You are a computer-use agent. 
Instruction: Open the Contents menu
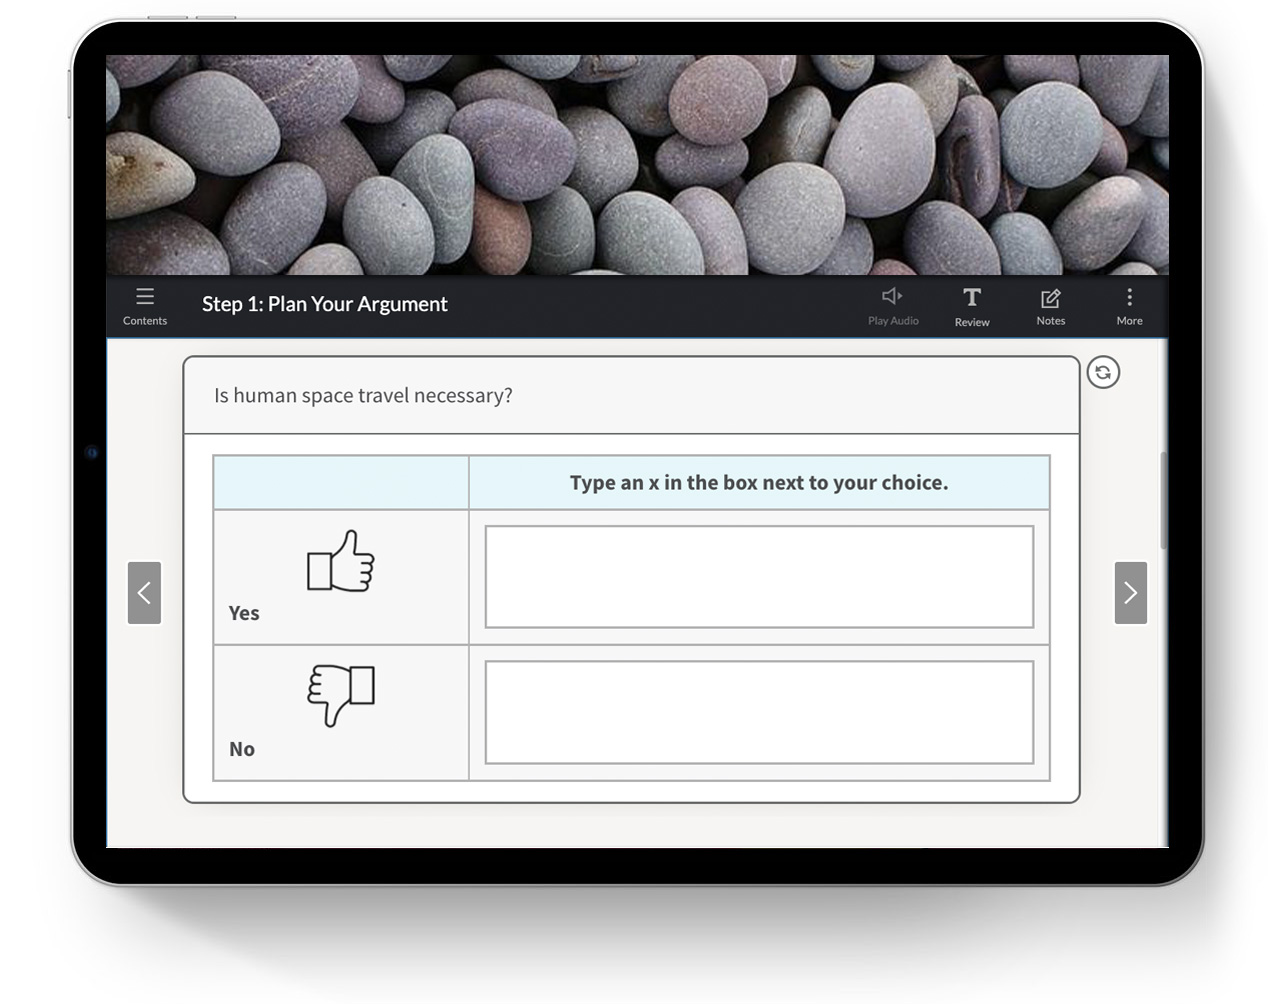click(x=145, y=306)
